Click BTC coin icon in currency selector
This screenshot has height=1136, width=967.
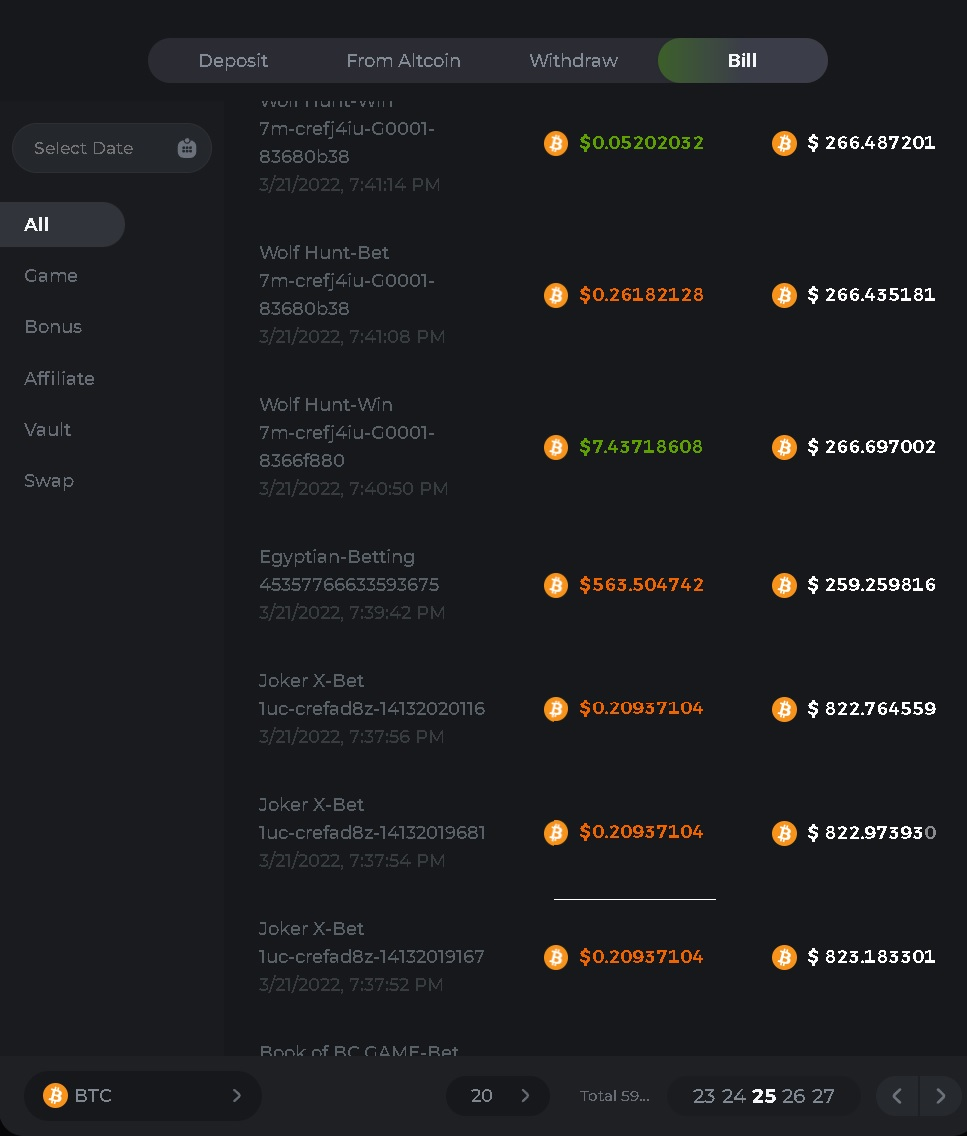[x=55, y=1096]
